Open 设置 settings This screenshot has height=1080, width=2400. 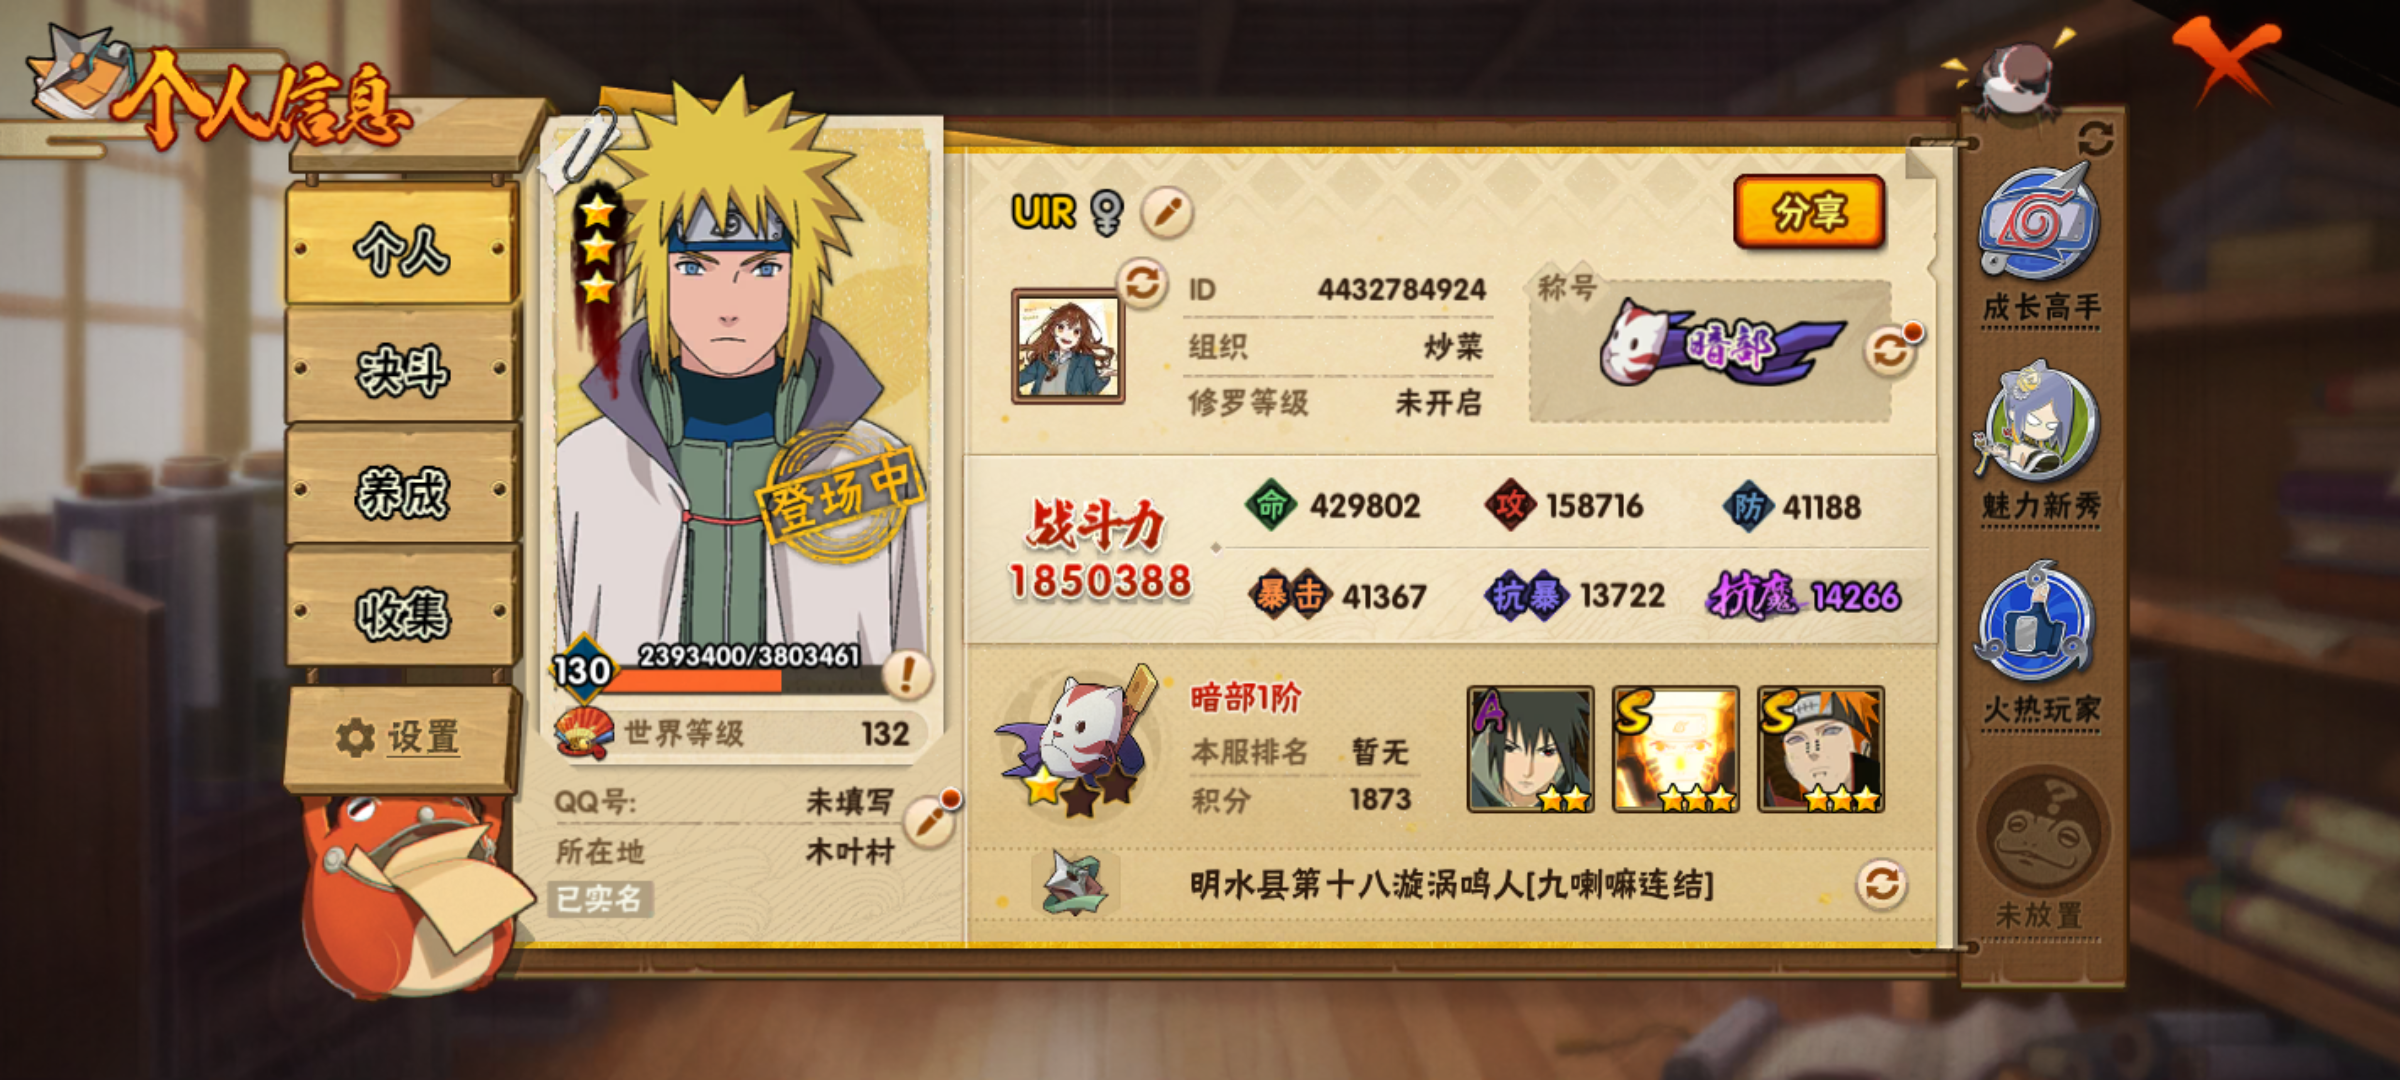point(402,738)
